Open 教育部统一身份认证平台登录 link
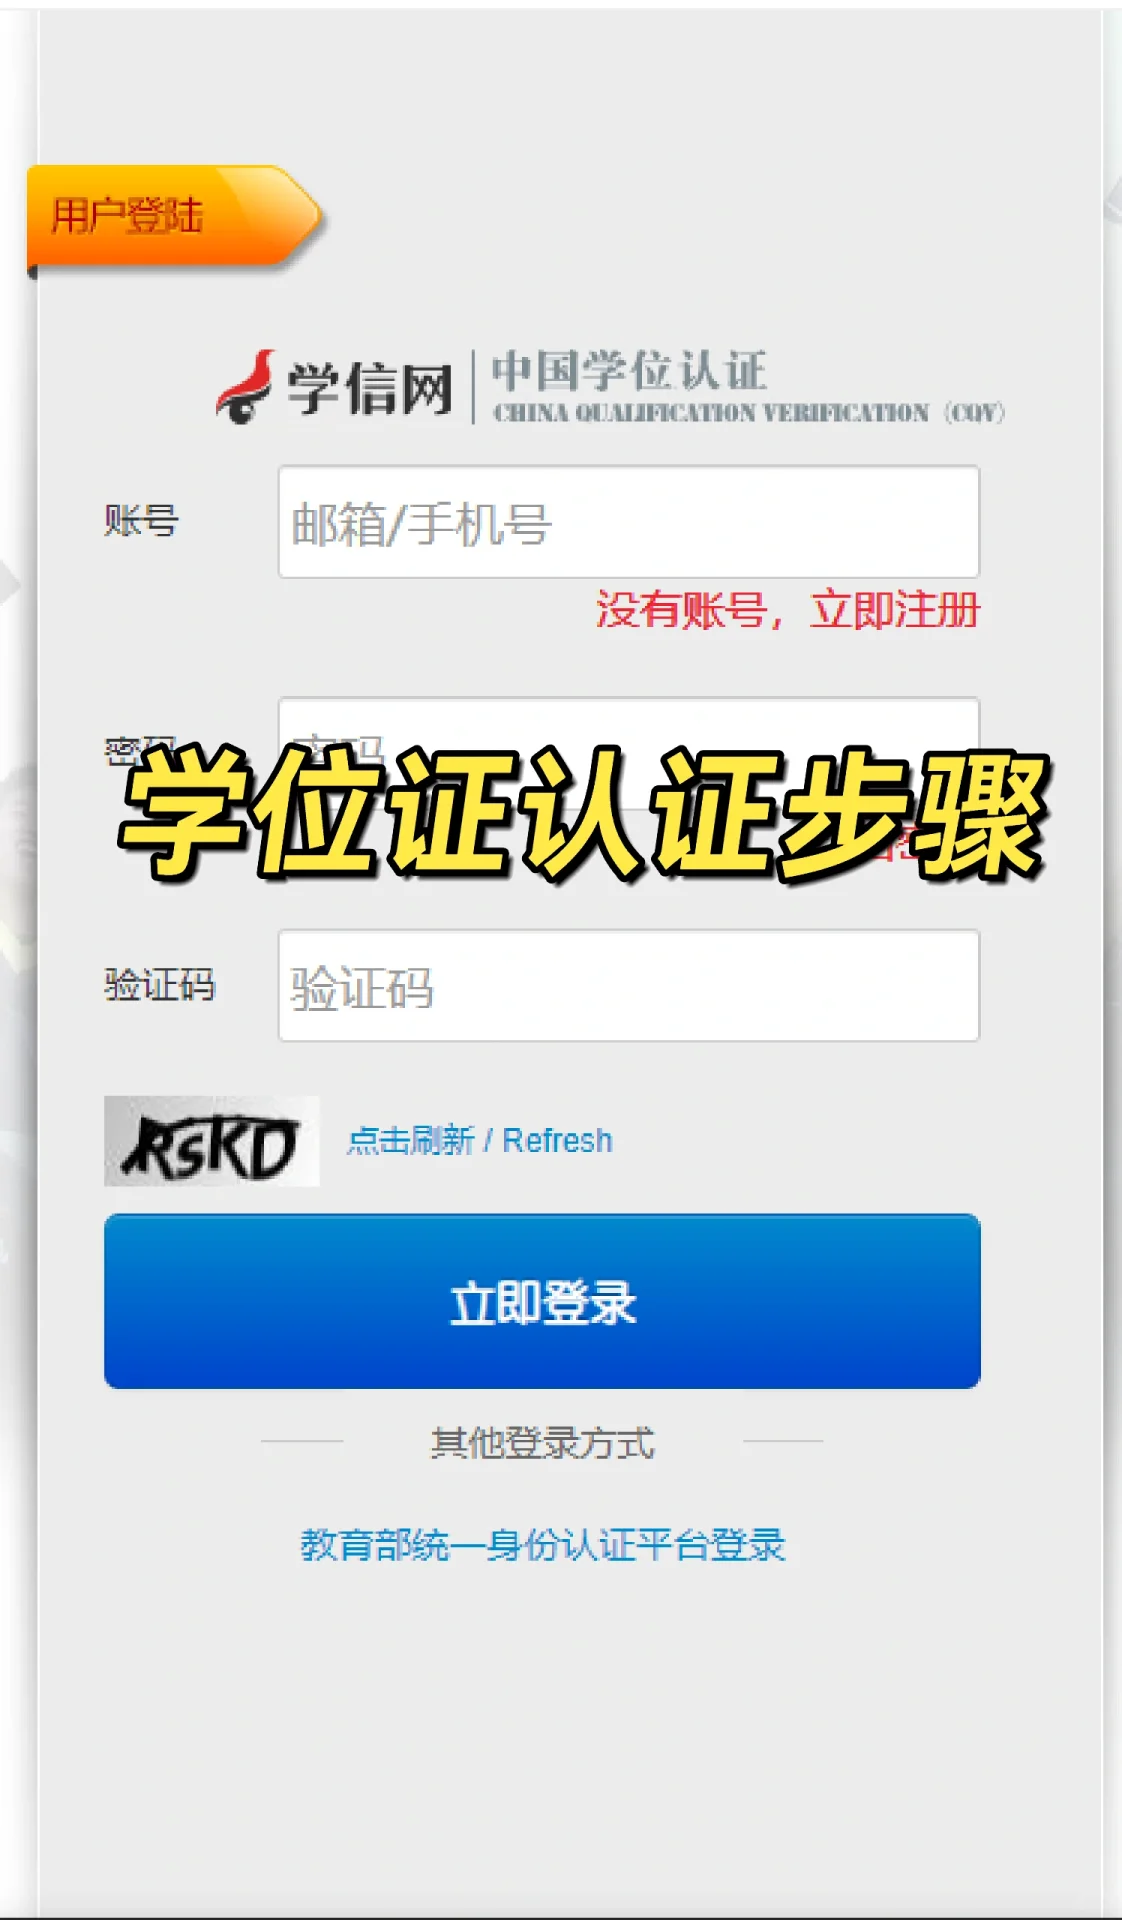The width and height of the screenshot is (1122, 1920). (543, 1545)
